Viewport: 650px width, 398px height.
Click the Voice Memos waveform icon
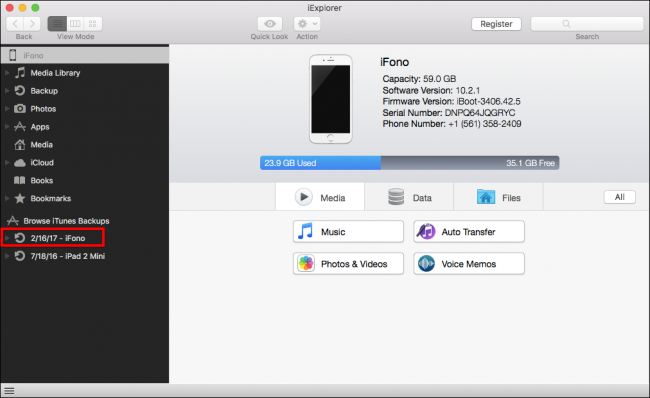coord(426,263)
